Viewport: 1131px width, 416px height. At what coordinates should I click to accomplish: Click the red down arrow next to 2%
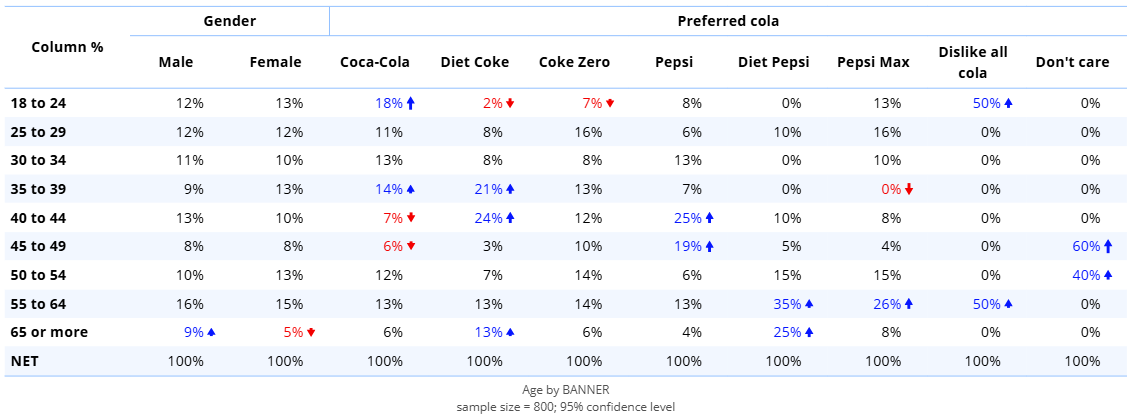point(510,103)
